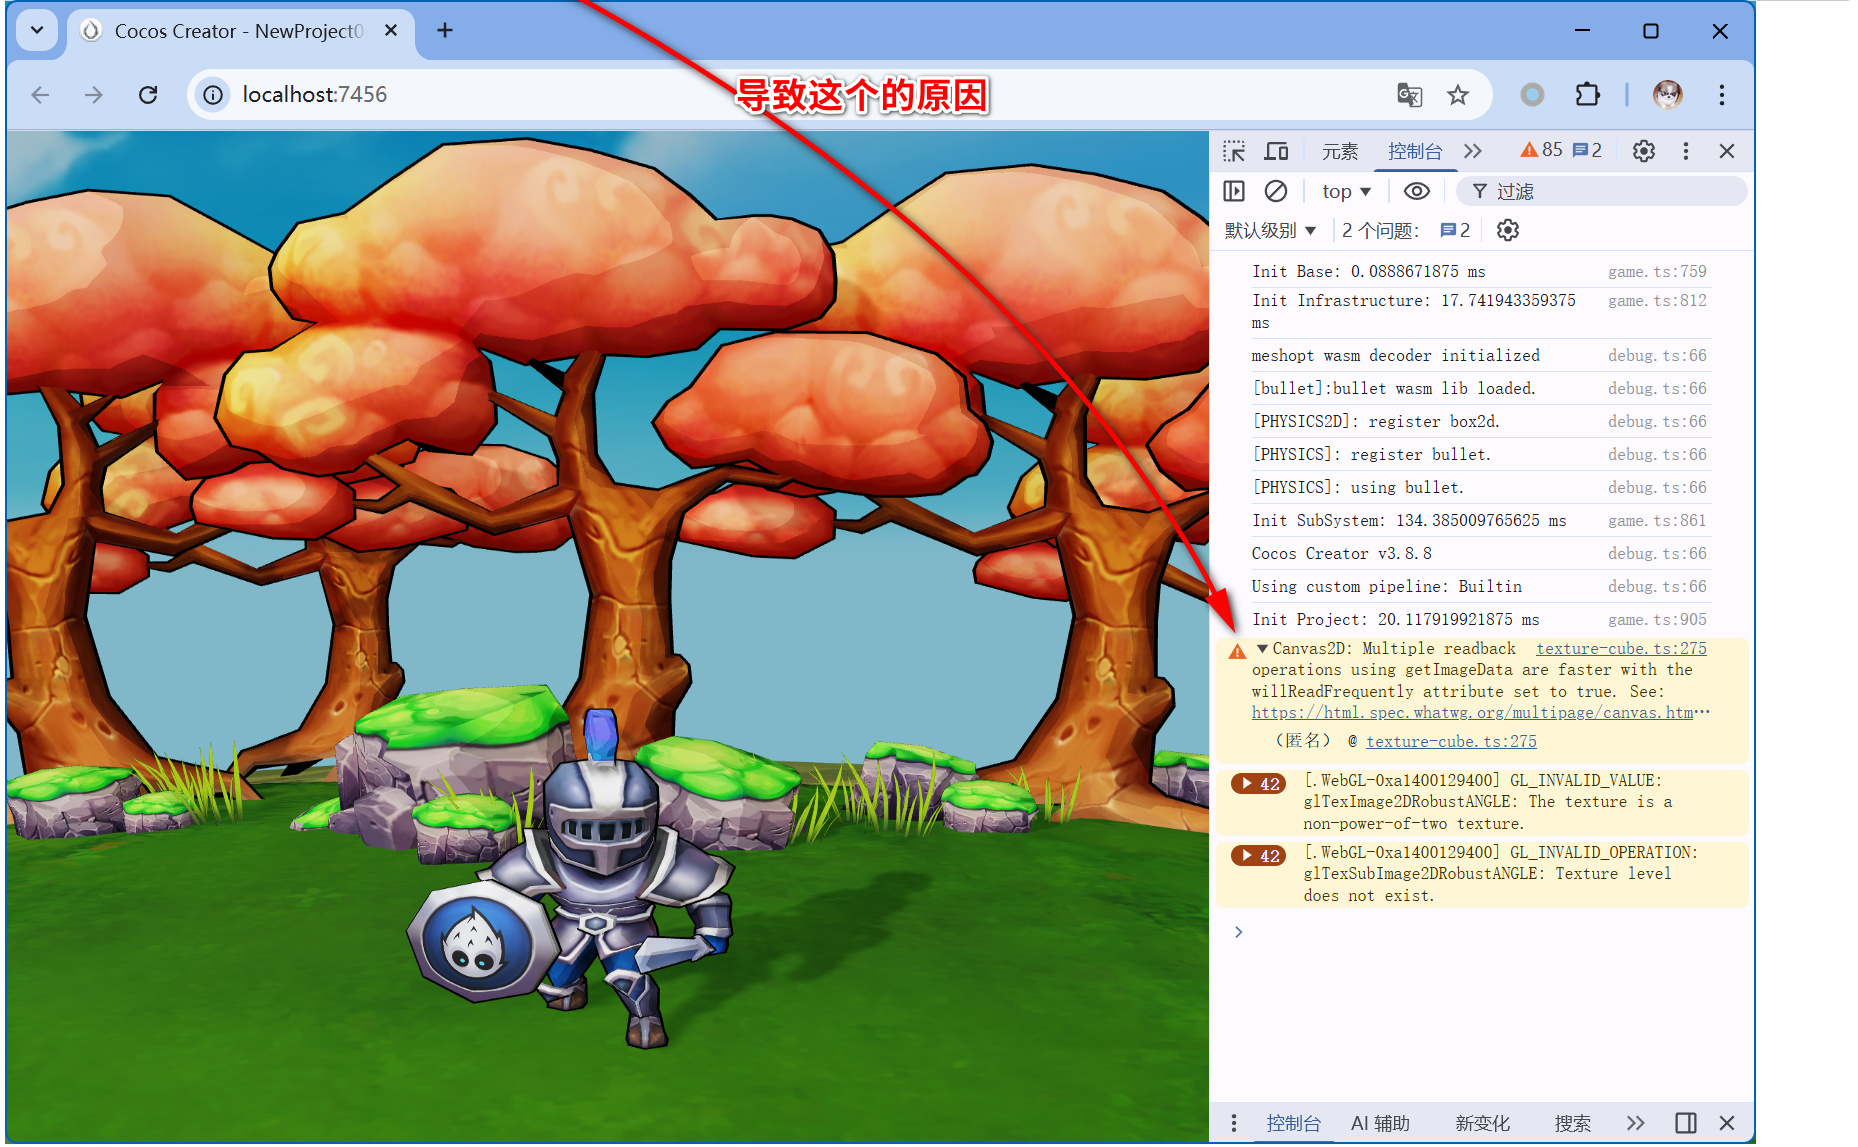This screenshot has width=1858, height=1147.
Task: Go back to the previous page
Action: [40, 95]
